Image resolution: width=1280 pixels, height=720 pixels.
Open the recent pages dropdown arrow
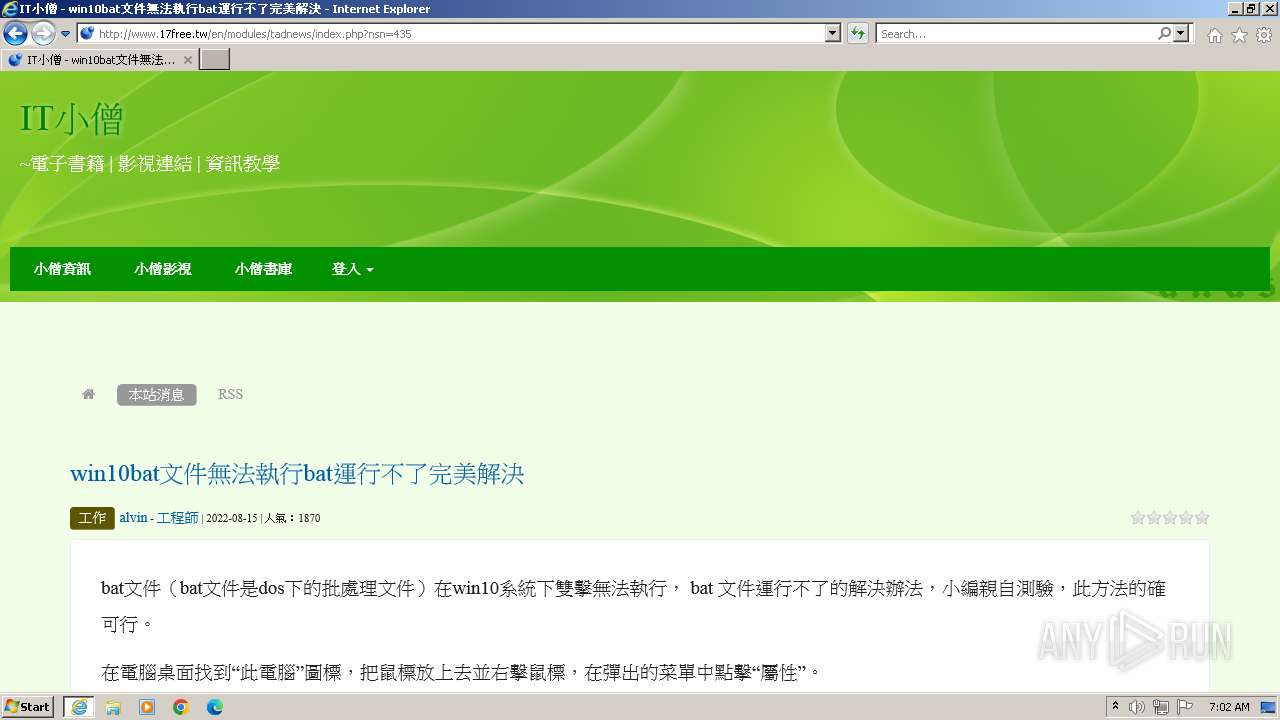[x=65, y=34]
